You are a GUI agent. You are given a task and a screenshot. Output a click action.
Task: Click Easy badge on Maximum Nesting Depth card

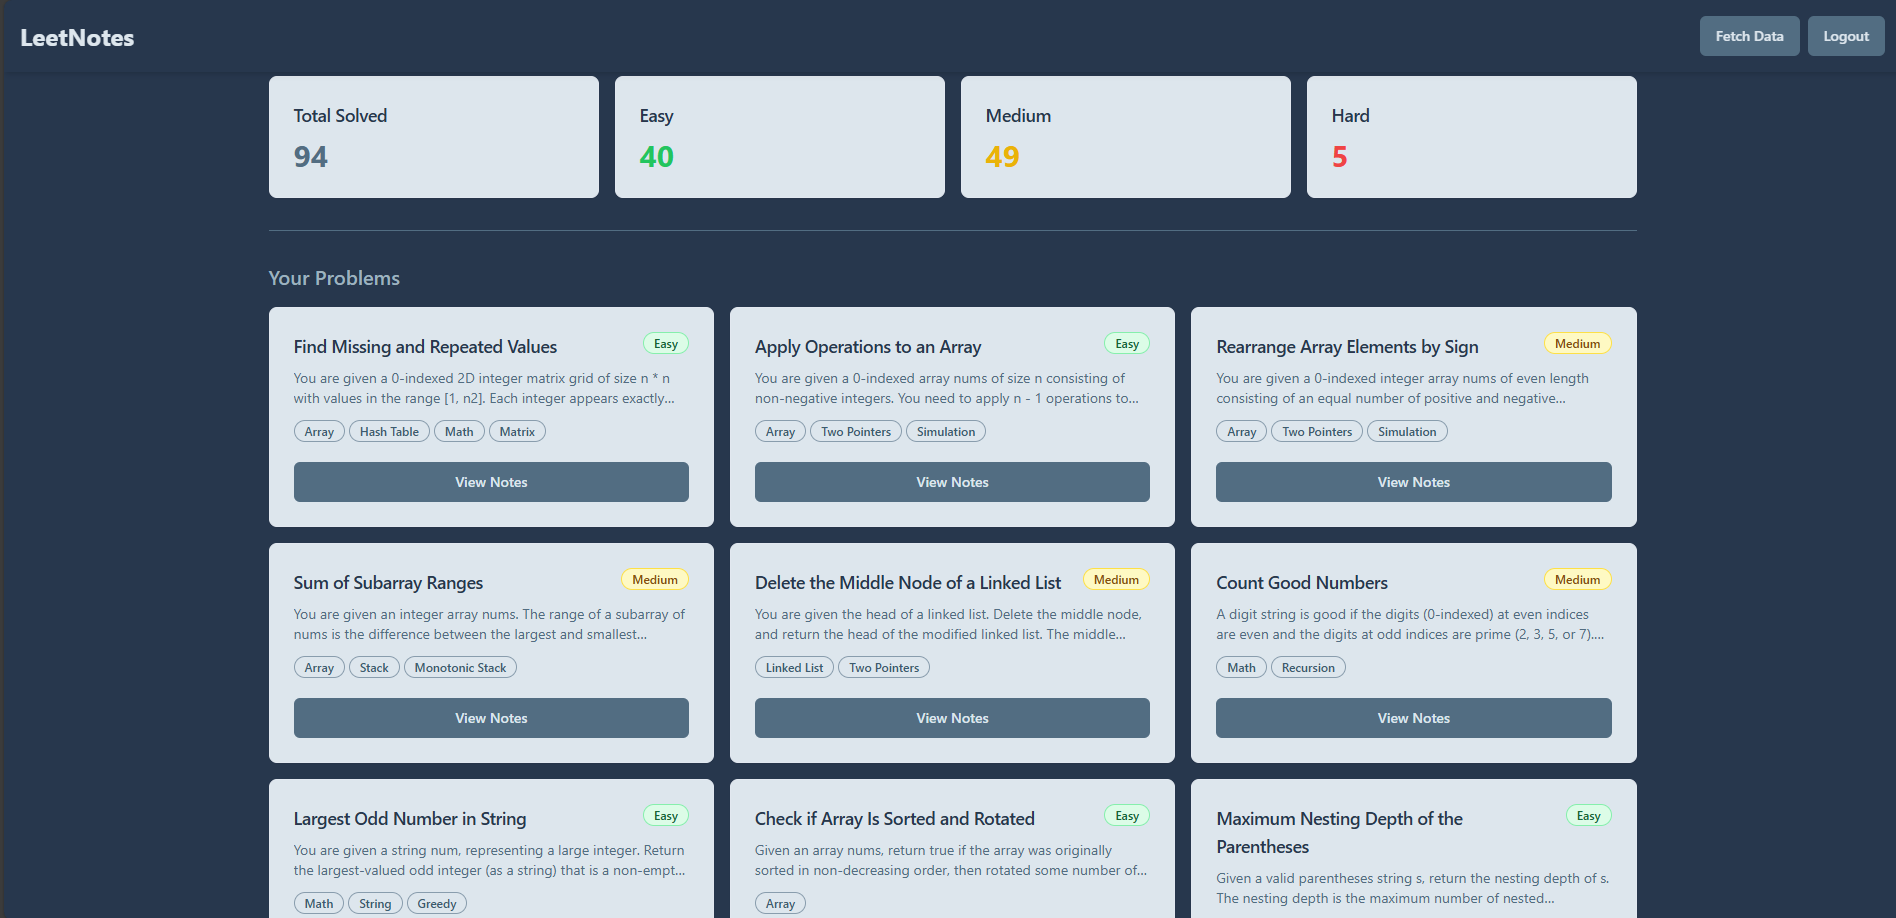[x=1588, y=816]
